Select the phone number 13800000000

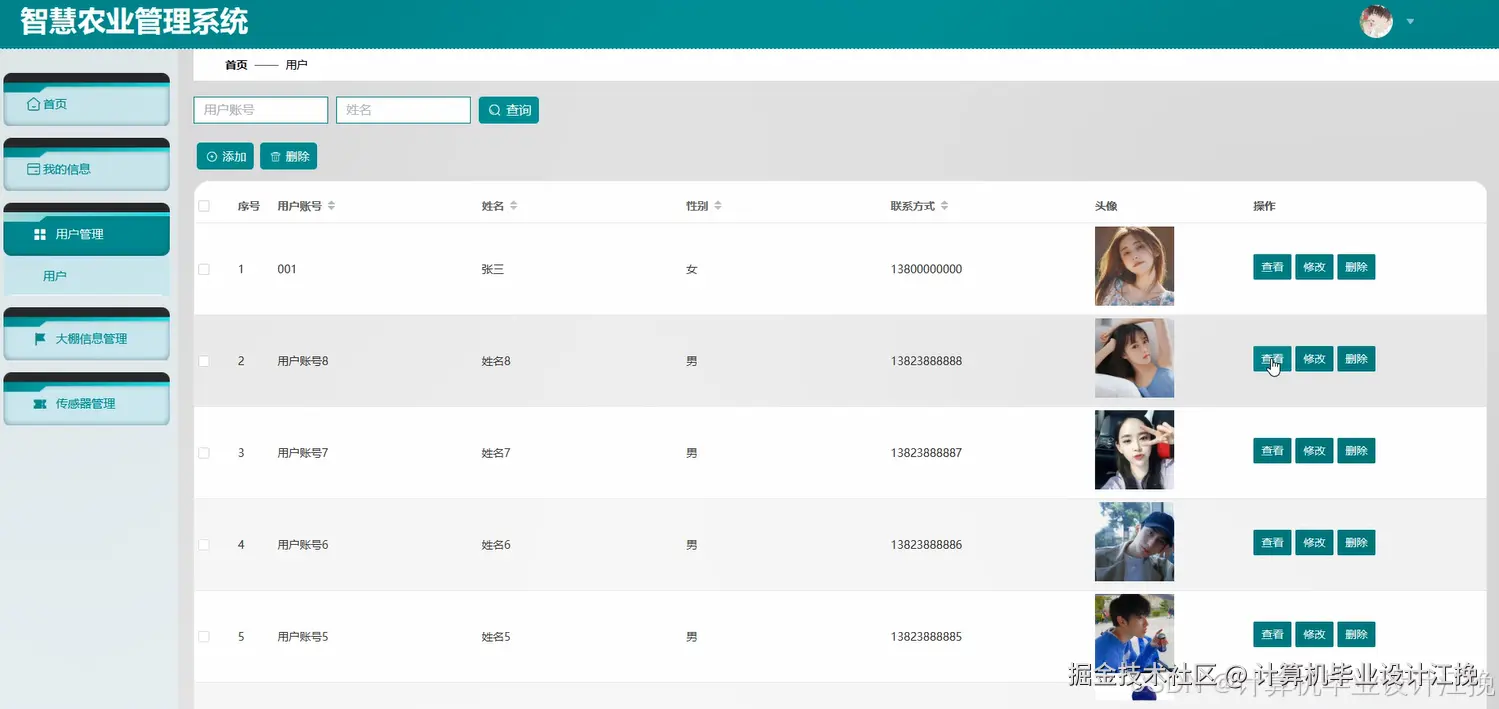click(926, 269)
